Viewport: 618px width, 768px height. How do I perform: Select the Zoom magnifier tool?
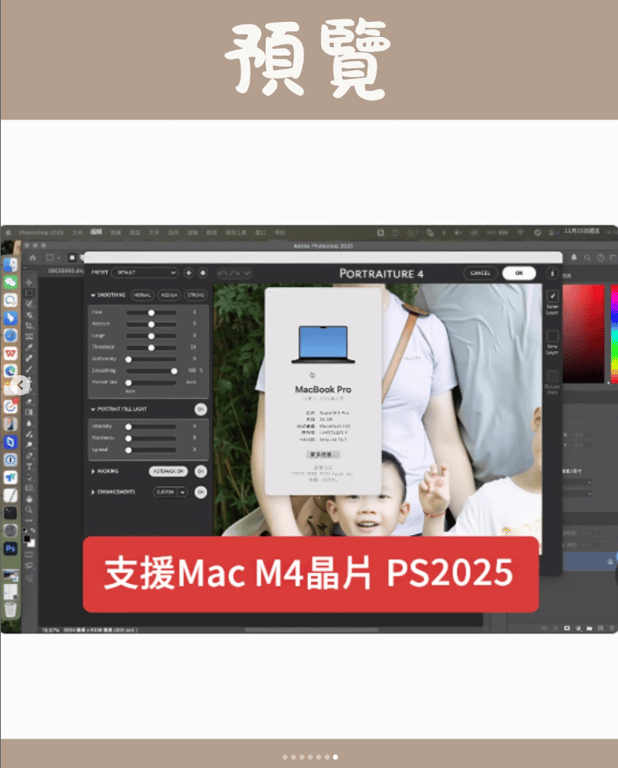click(x=29, y=509)
